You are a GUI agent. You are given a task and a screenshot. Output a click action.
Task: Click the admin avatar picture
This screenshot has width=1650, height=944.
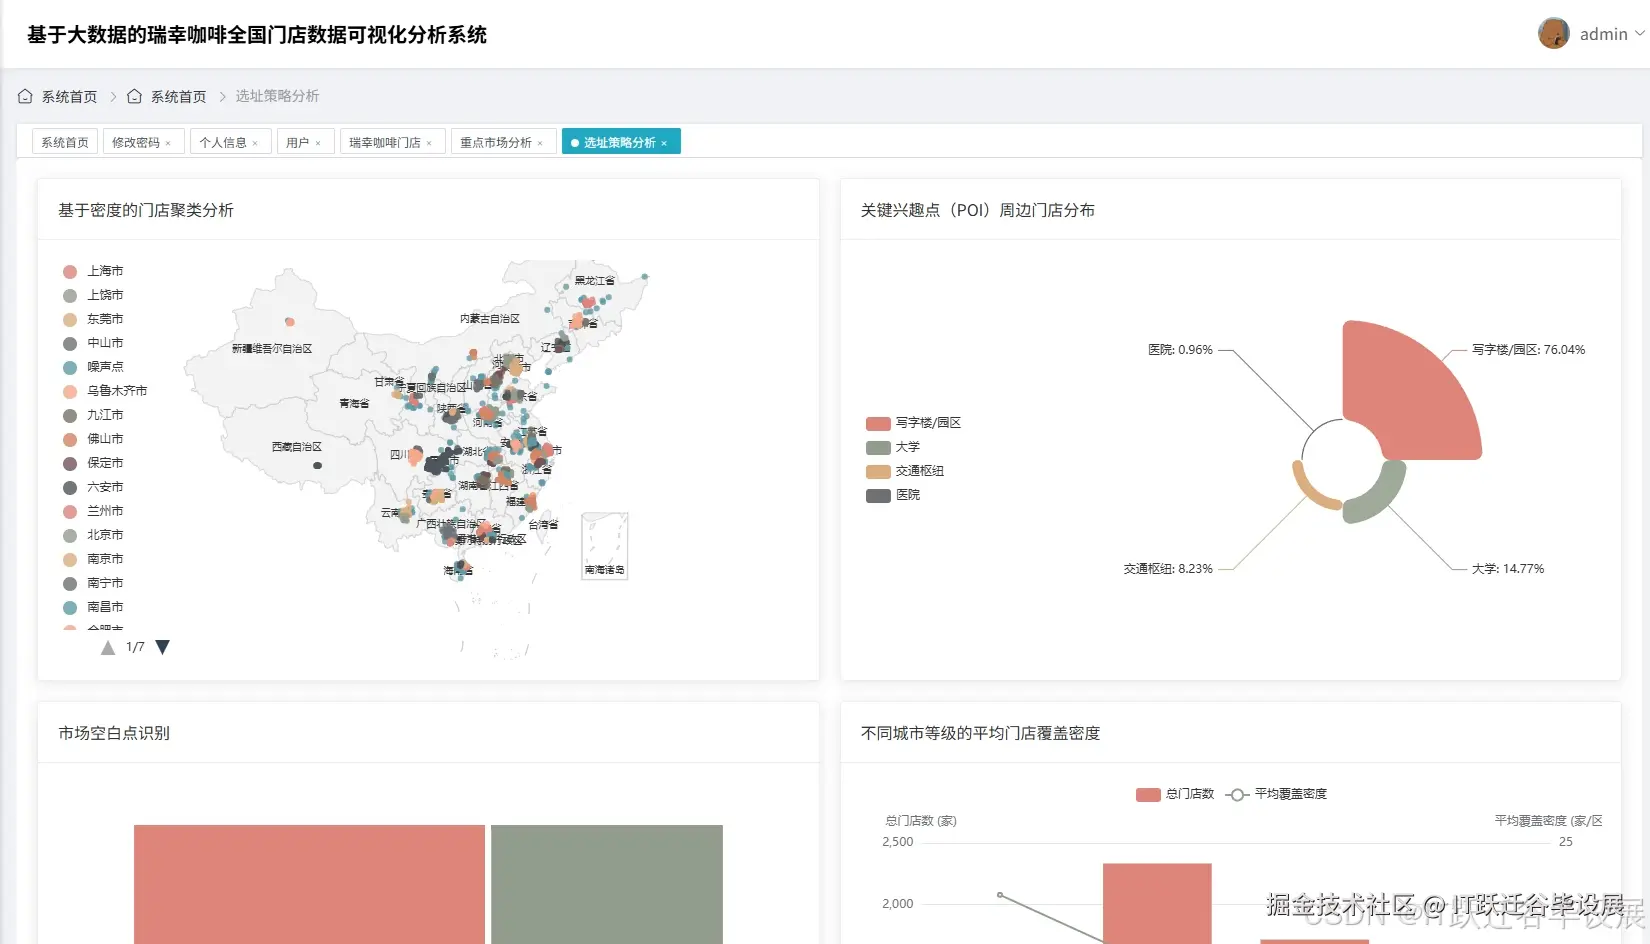click(1553, 33)
